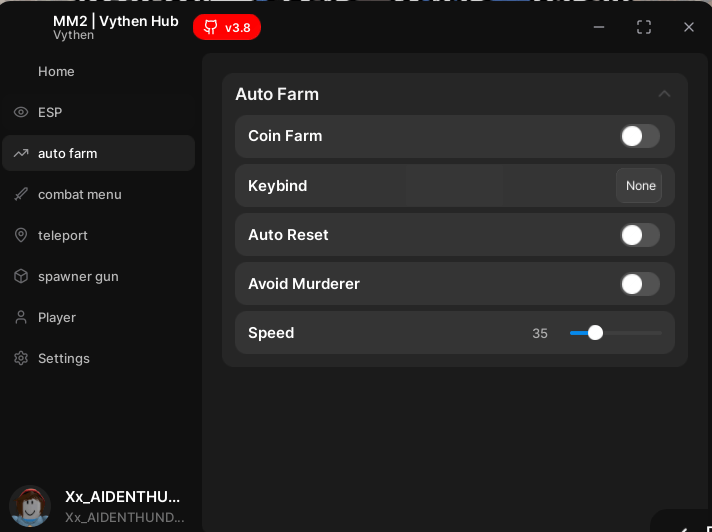
Task: Collapse the Auto Farm section chevron
Action: point(664,94)
